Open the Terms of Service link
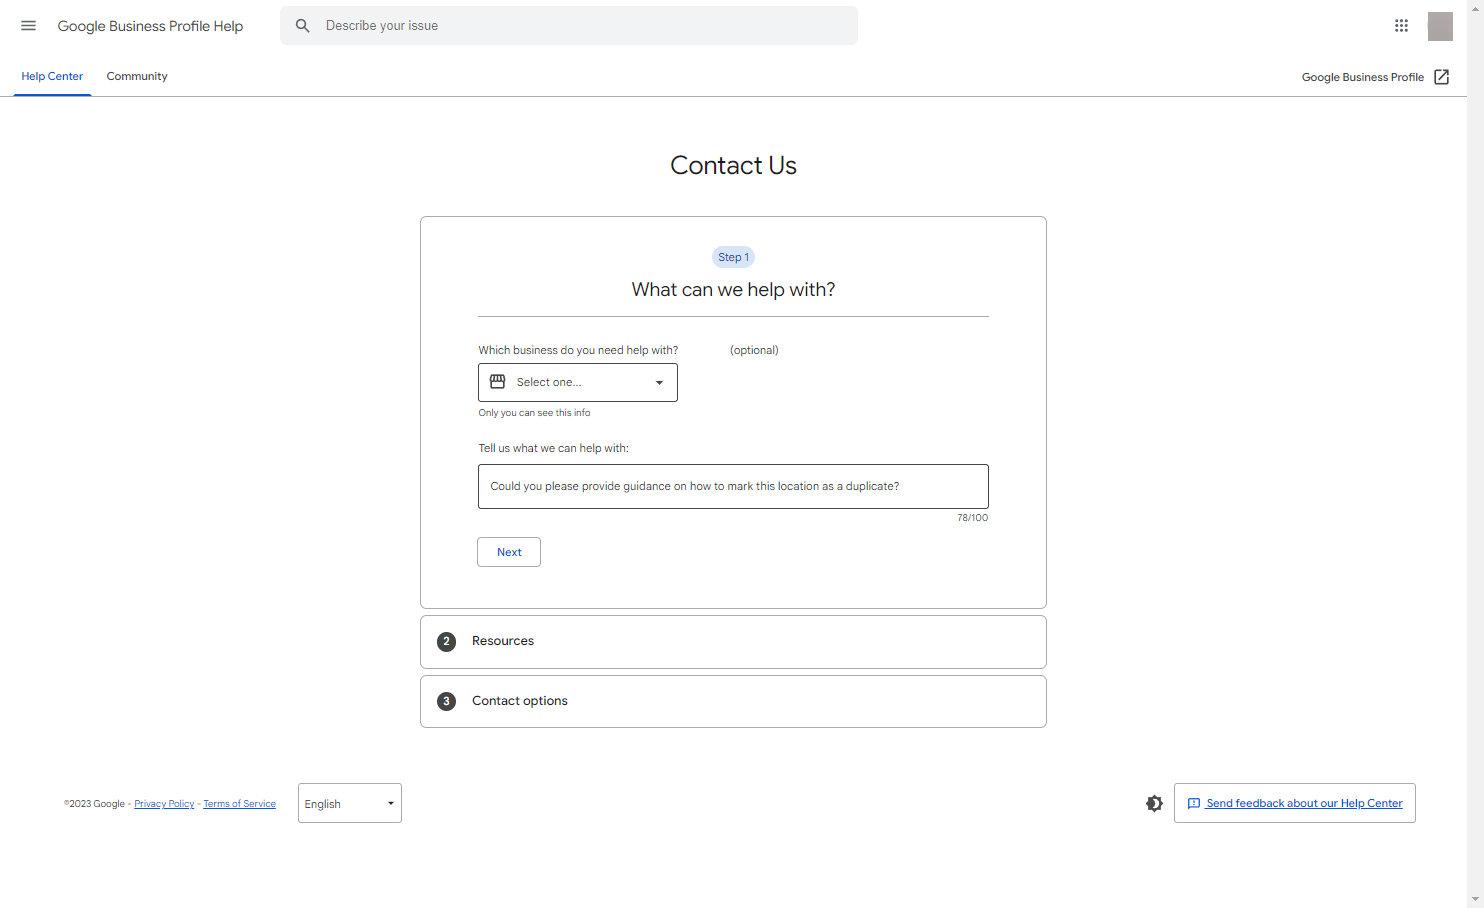This screenshot has width=1484, height=908. coord(239,804)
